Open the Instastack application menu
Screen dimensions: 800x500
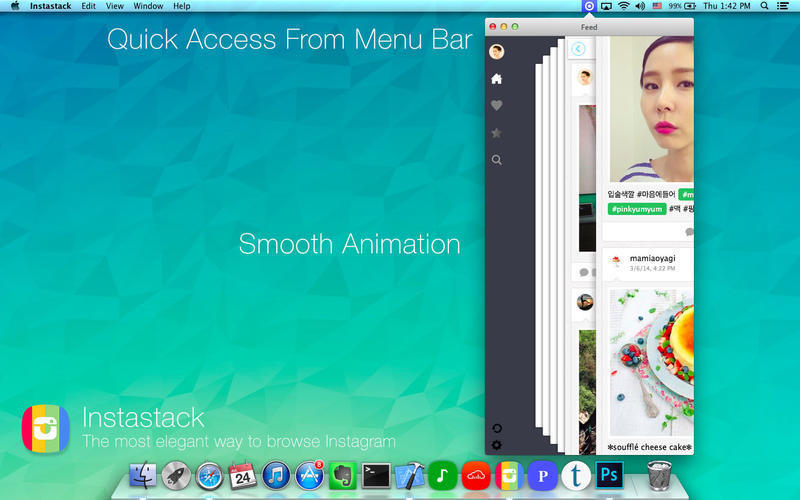[51, 6]
